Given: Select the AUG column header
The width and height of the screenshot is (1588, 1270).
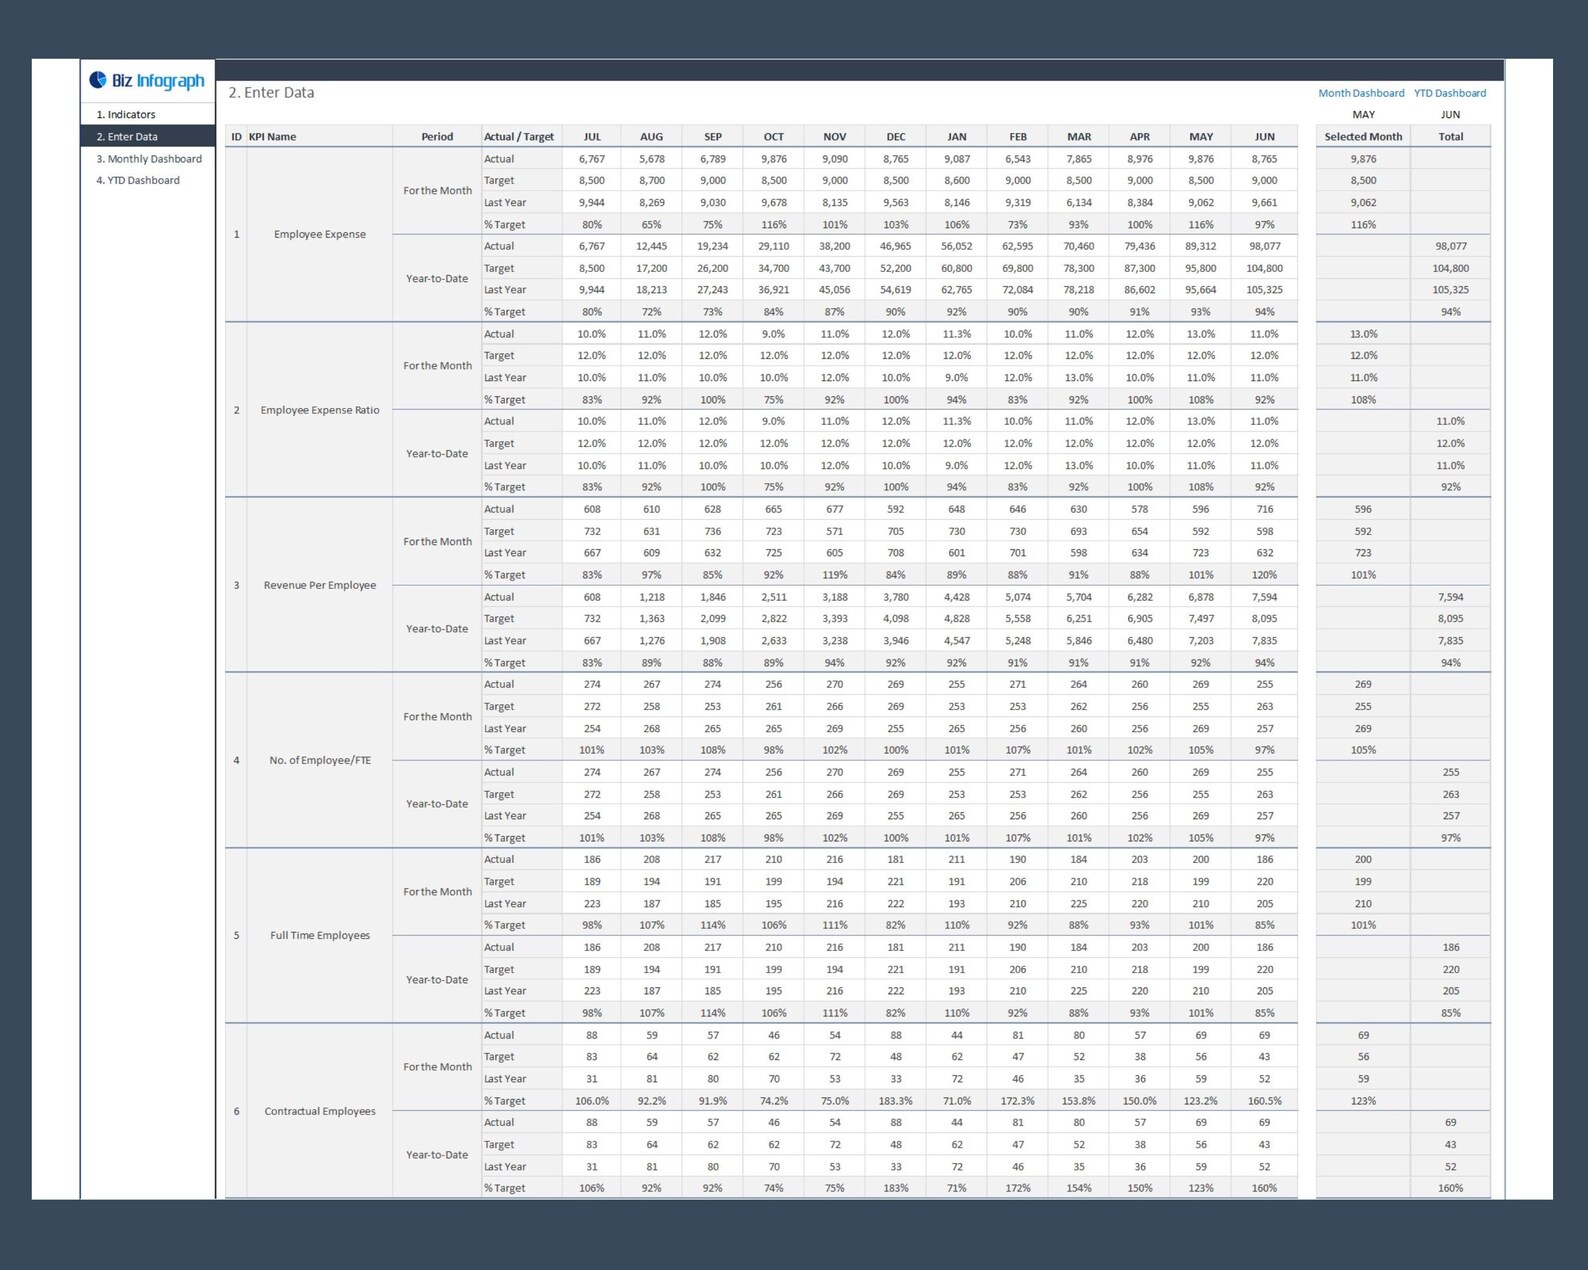Looking at the screenshot, I should coord(651,136).
